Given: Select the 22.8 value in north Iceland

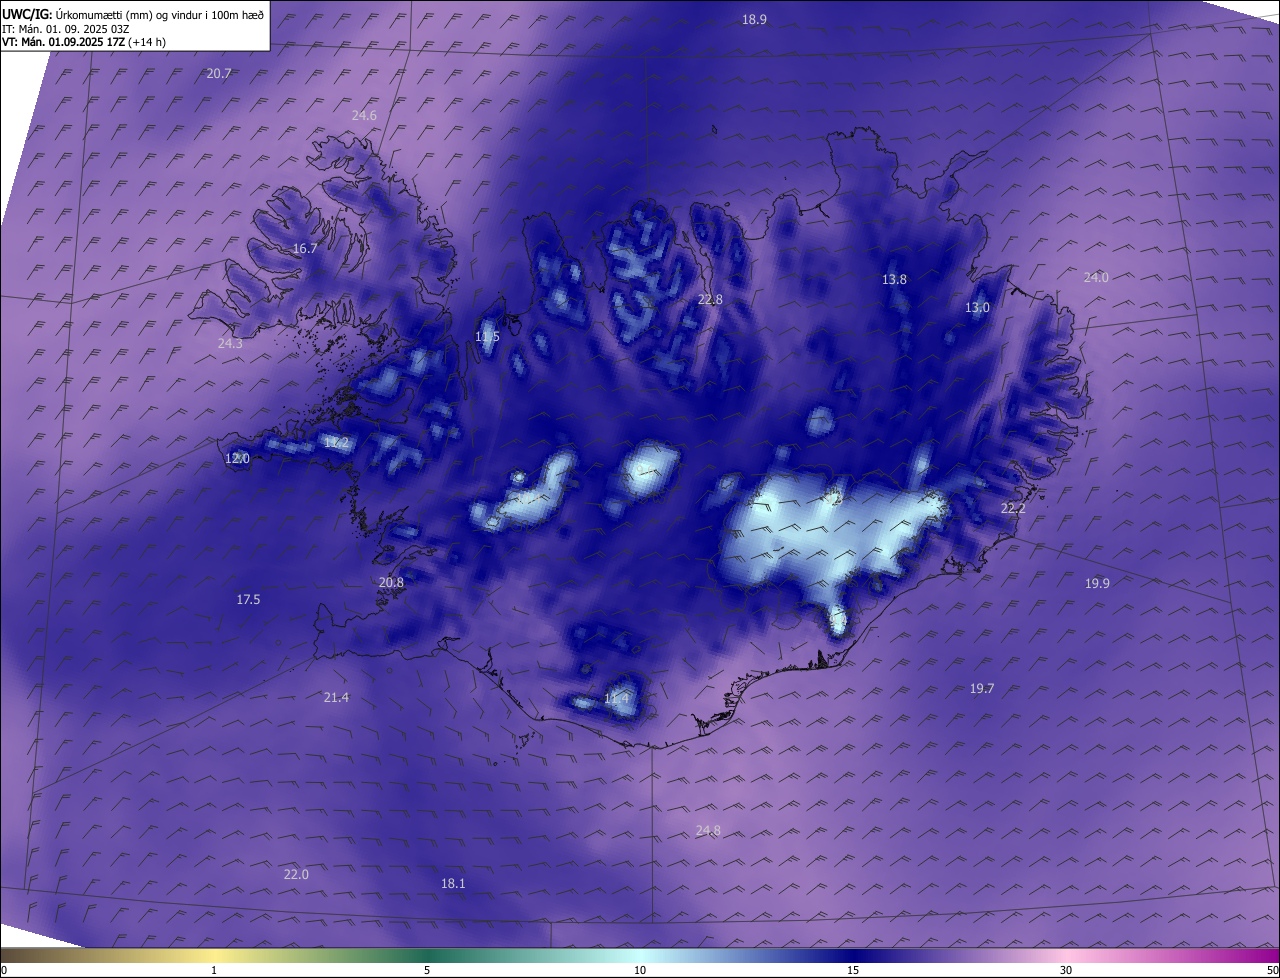Looking at the screenshot, I should [x=710, y=300].
